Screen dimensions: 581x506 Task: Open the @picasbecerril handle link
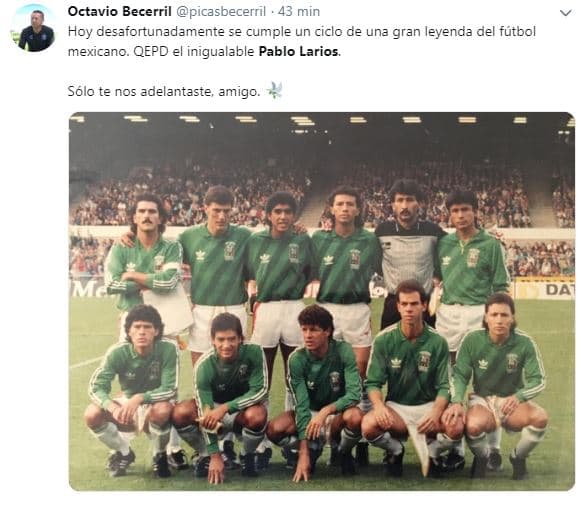point(221,12)
